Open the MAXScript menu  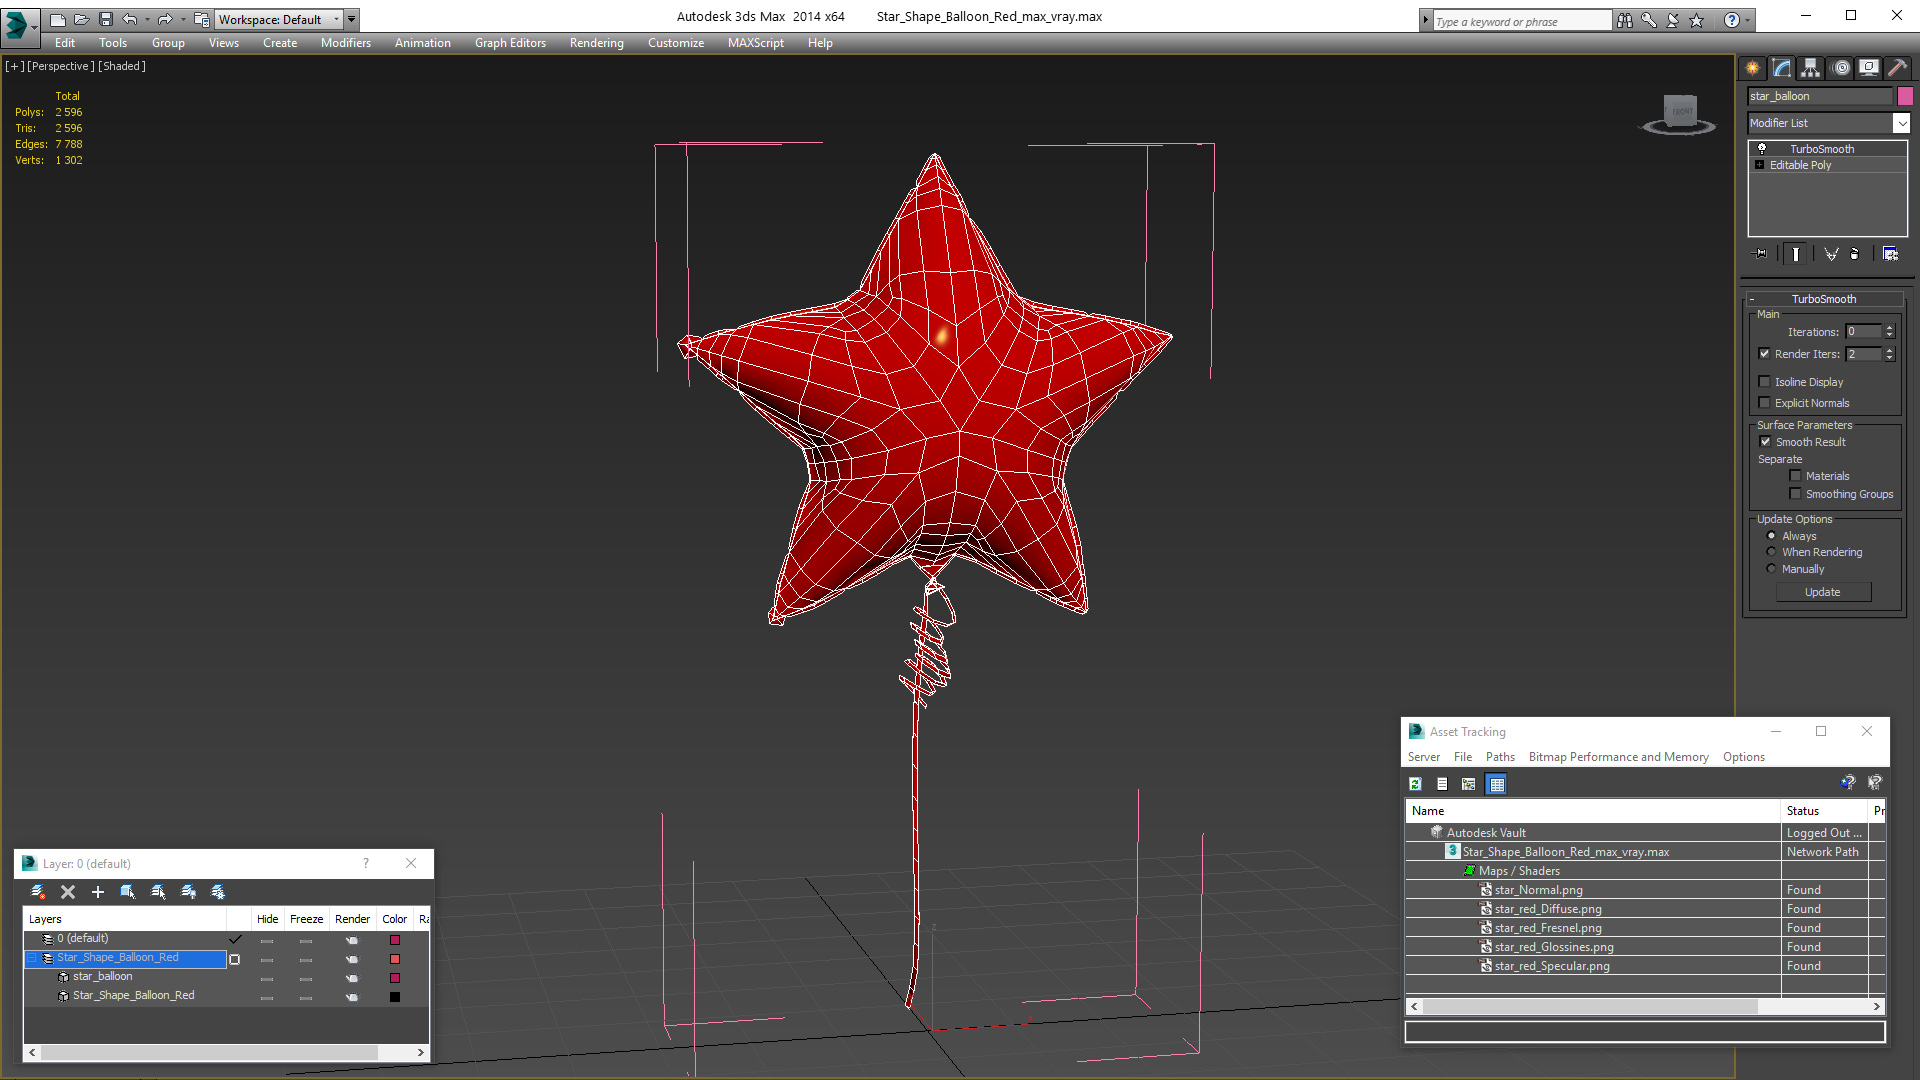pos(755,43)
